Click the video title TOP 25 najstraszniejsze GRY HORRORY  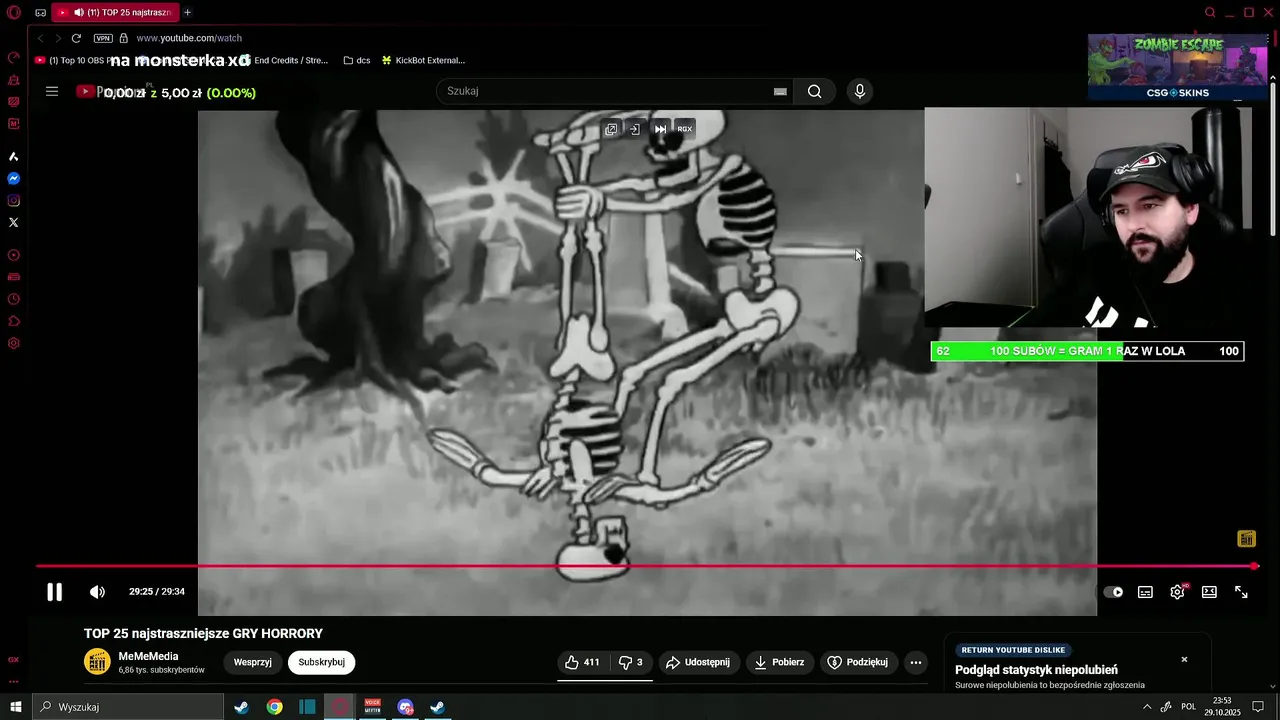203,634
